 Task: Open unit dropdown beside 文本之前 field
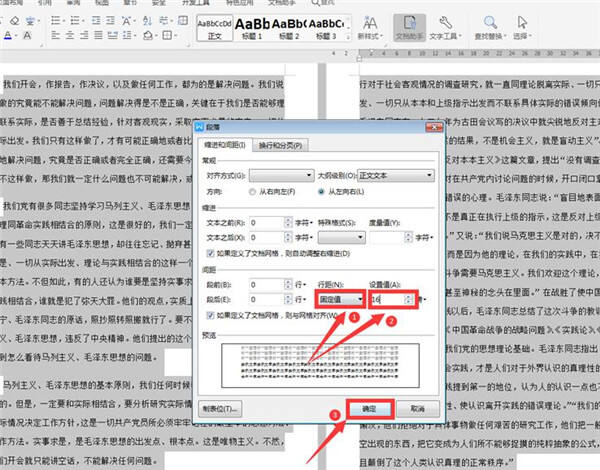(304, 222)
